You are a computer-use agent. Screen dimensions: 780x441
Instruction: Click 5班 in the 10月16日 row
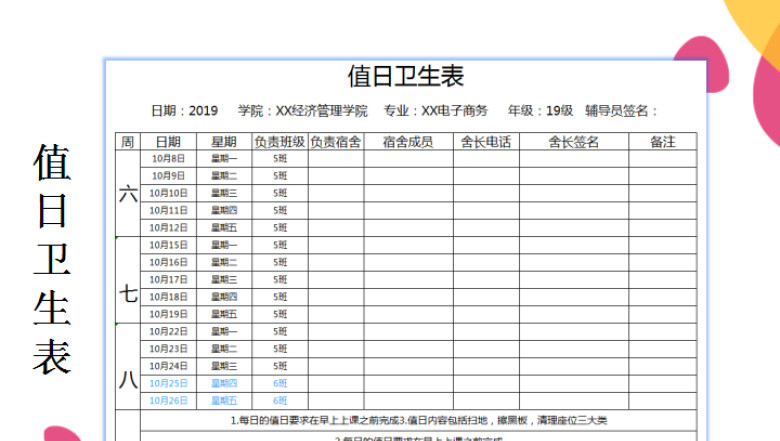coord(280,263)
